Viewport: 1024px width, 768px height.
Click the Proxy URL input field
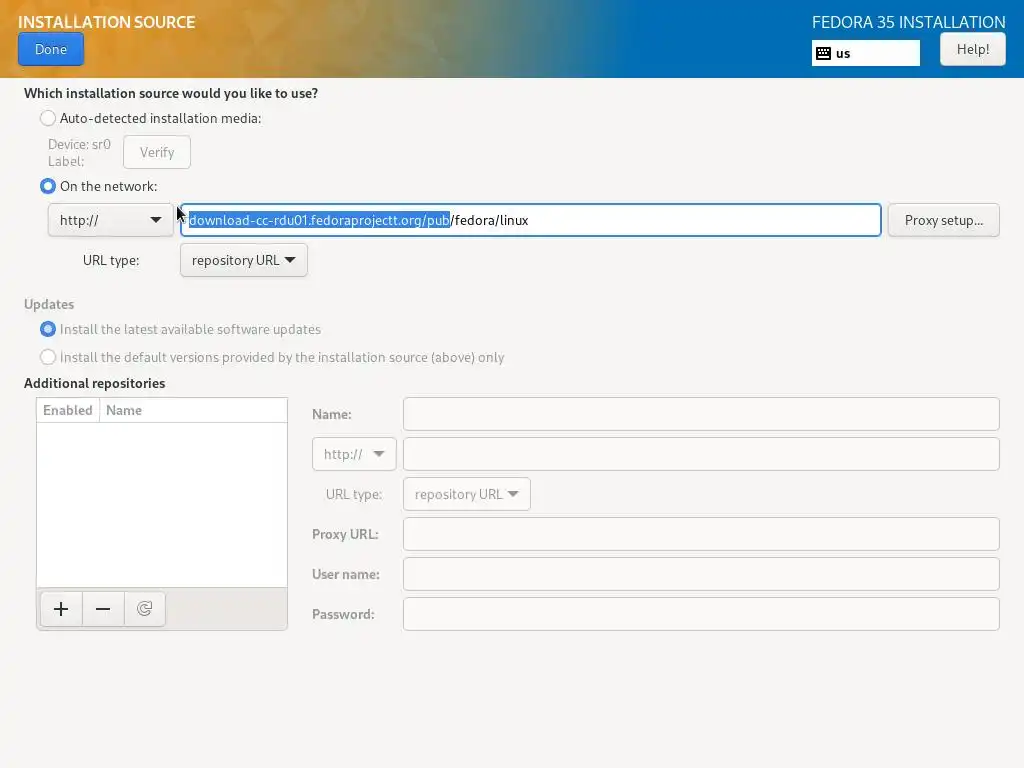click(x=701, y=534)
